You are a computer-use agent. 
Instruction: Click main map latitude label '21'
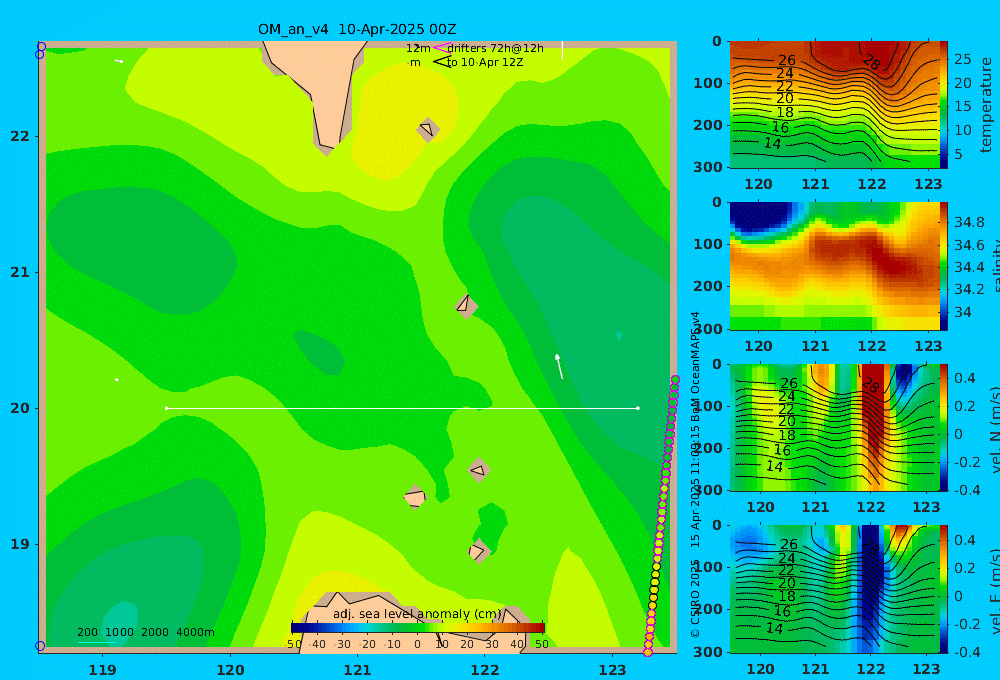click(20, 272)
